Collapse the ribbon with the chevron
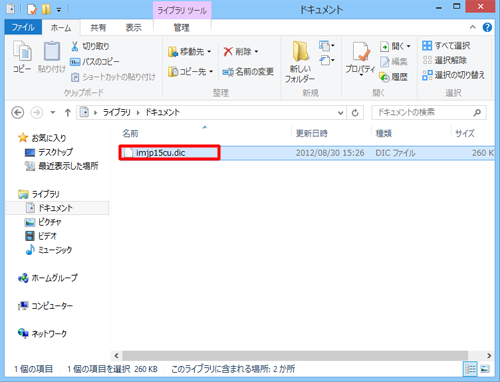The image size is (500, 382). coord(473,27)
